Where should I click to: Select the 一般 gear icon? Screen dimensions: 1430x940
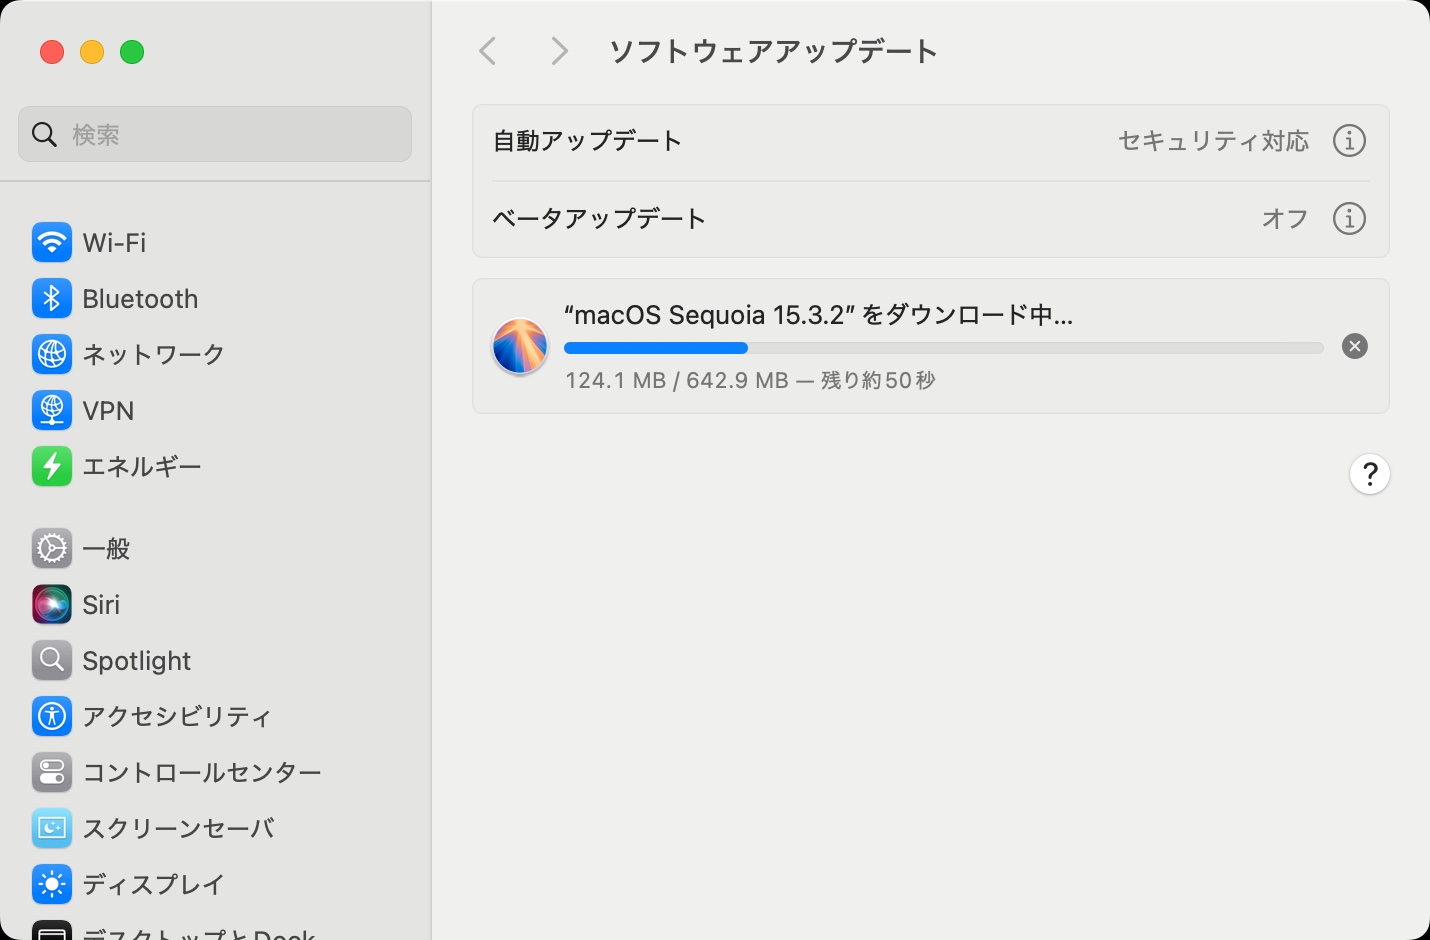(x=52, y=548)
